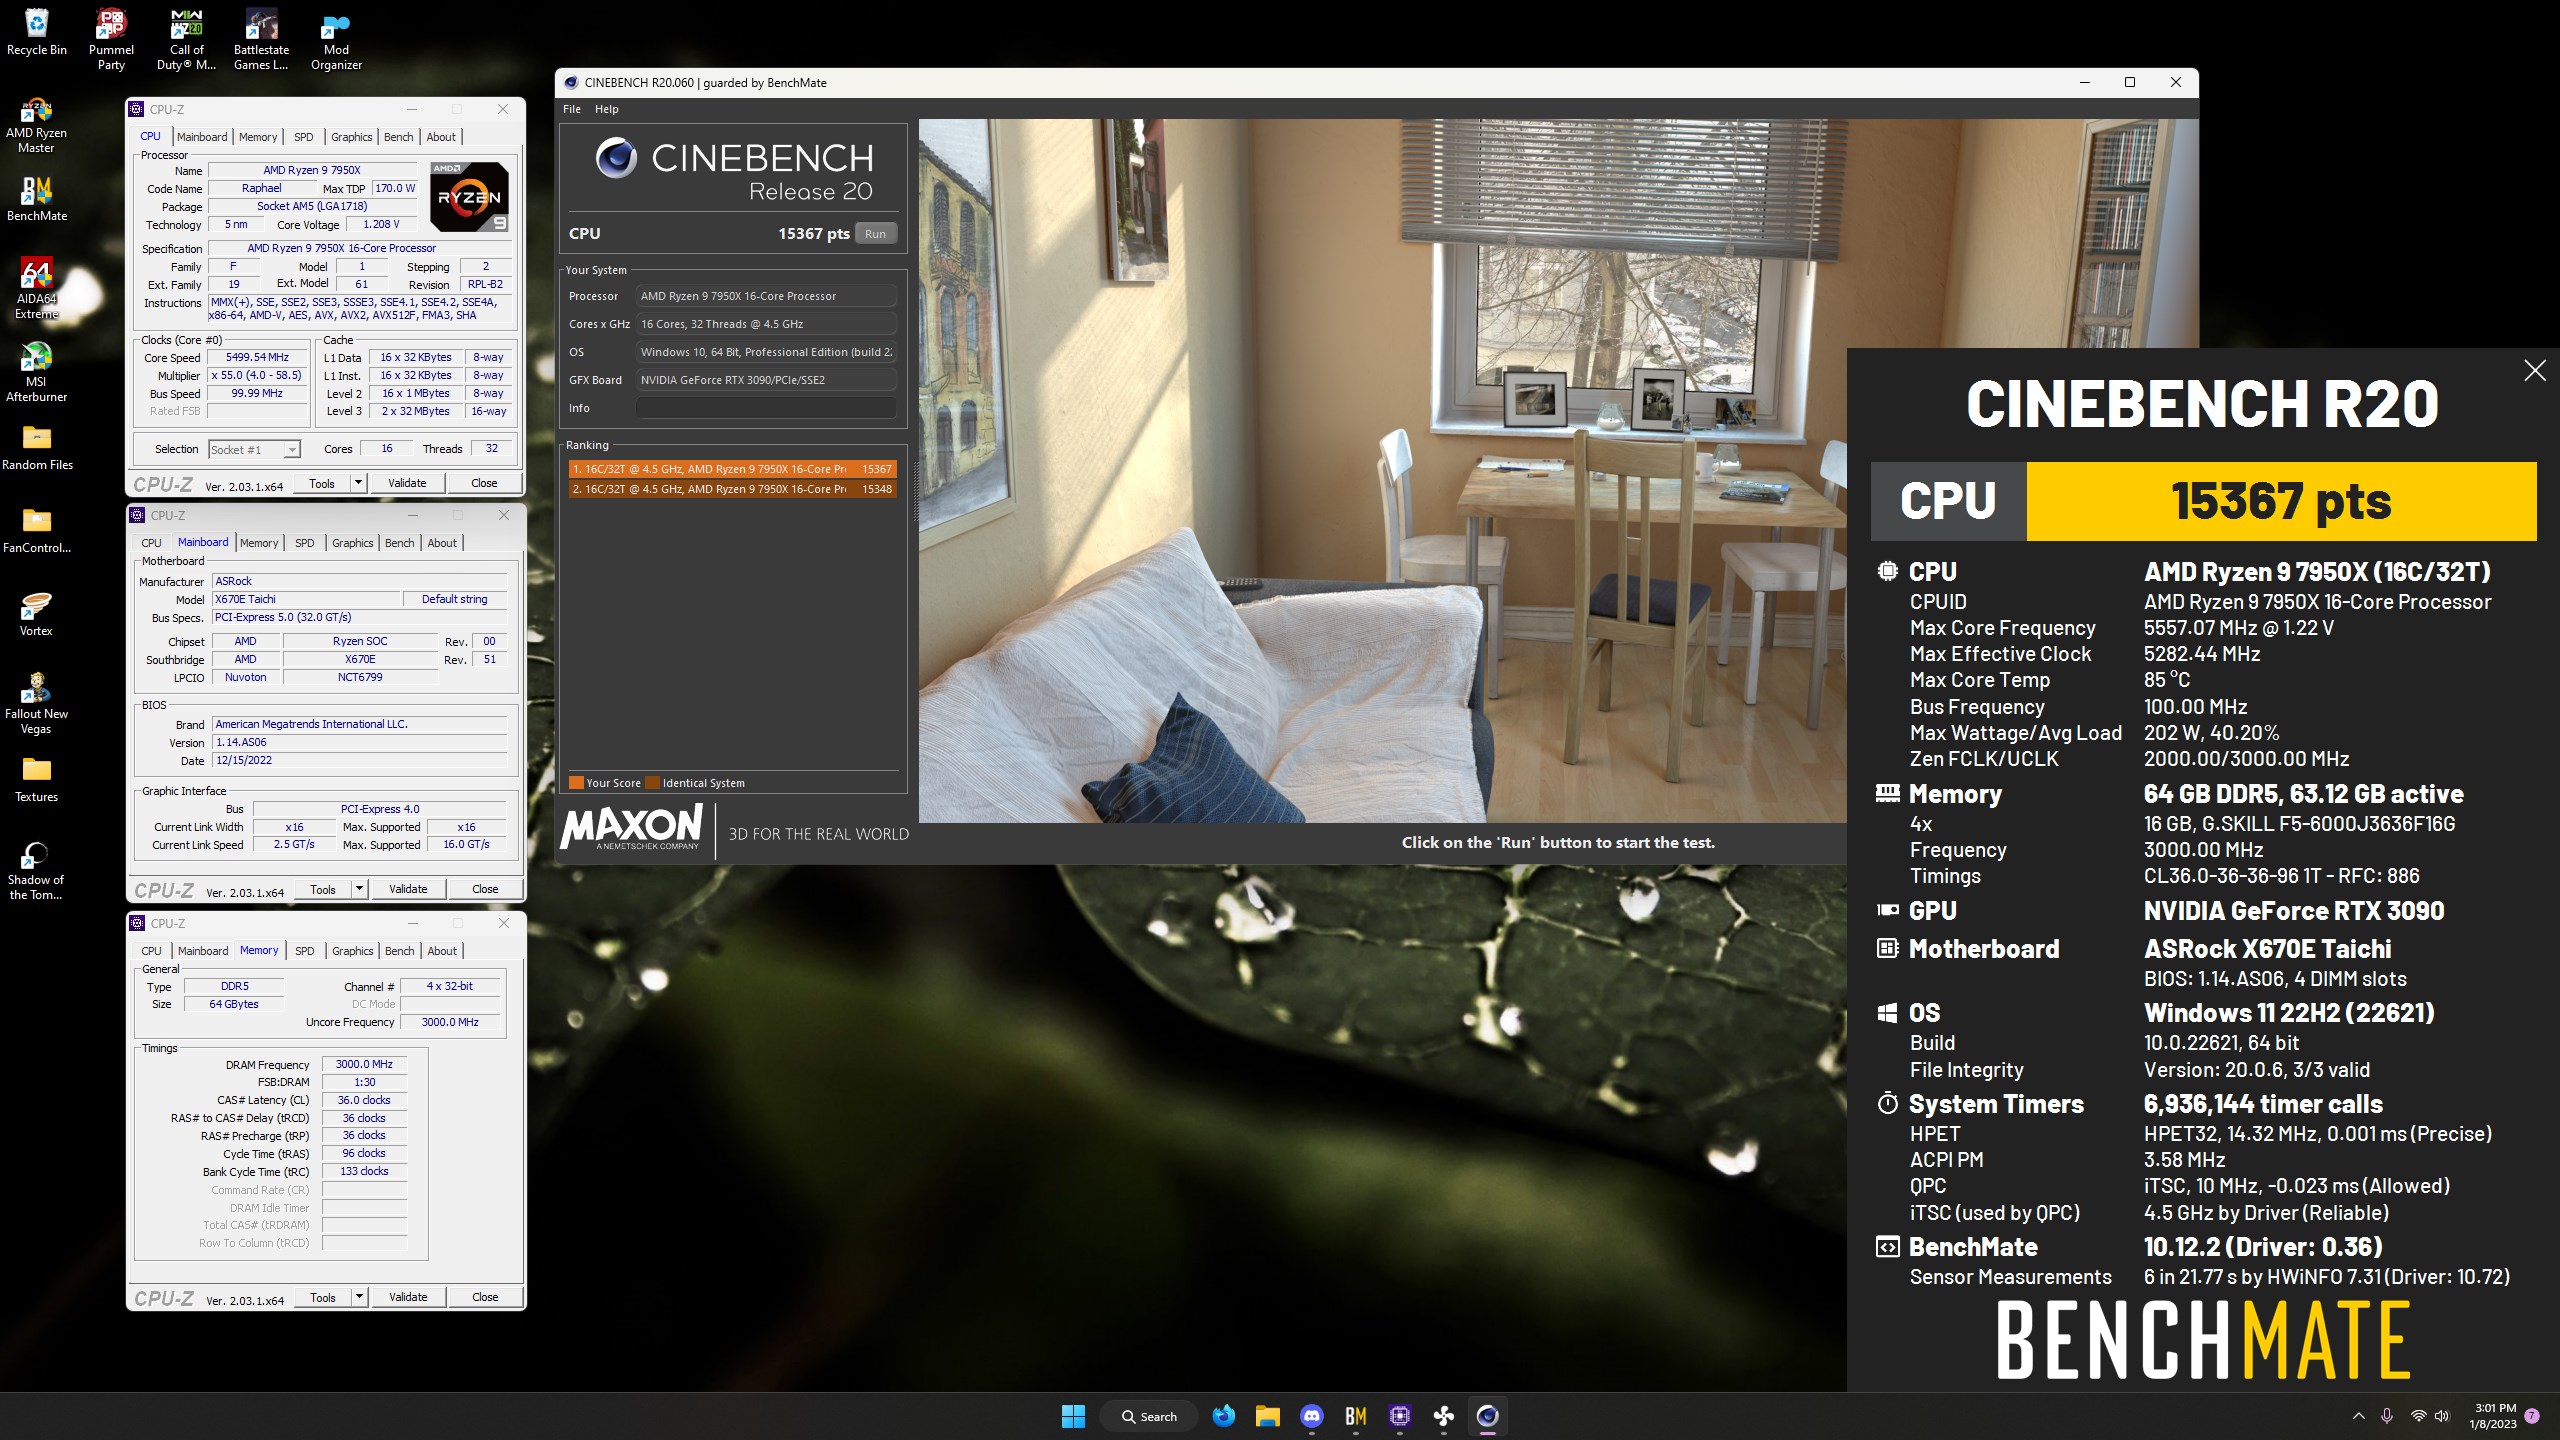Open the Wi-Fi network tray icon
2560x1440 pixels.
pyautogui.click(x=2418, y=1416)
